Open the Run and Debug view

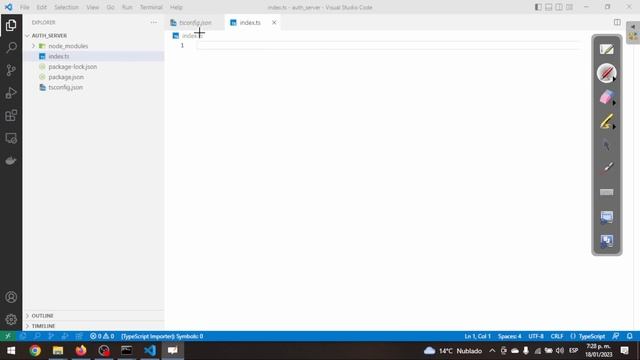[11, 93]
